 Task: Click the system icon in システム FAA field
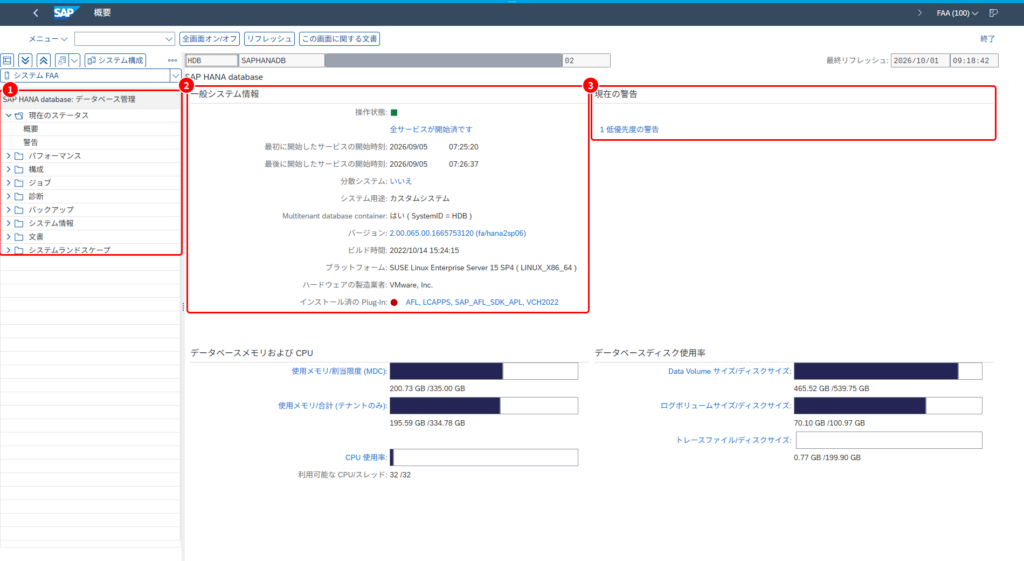click(7, 76)
